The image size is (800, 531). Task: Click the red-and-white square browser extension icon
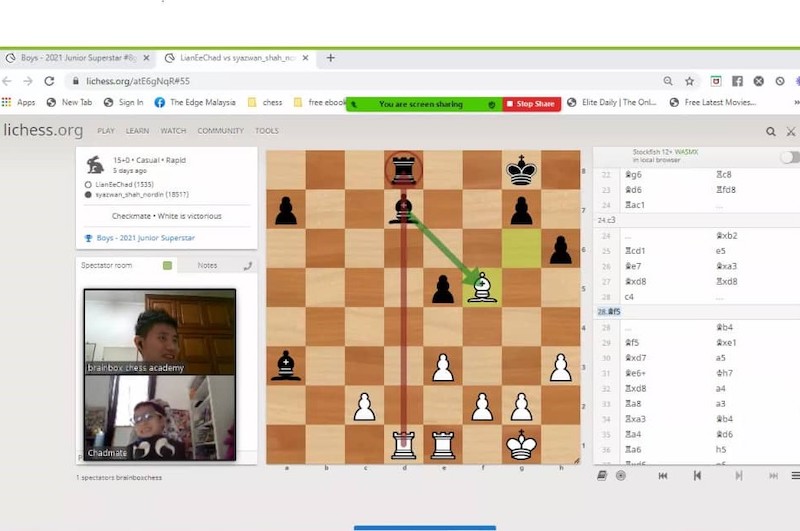[716, 81]
